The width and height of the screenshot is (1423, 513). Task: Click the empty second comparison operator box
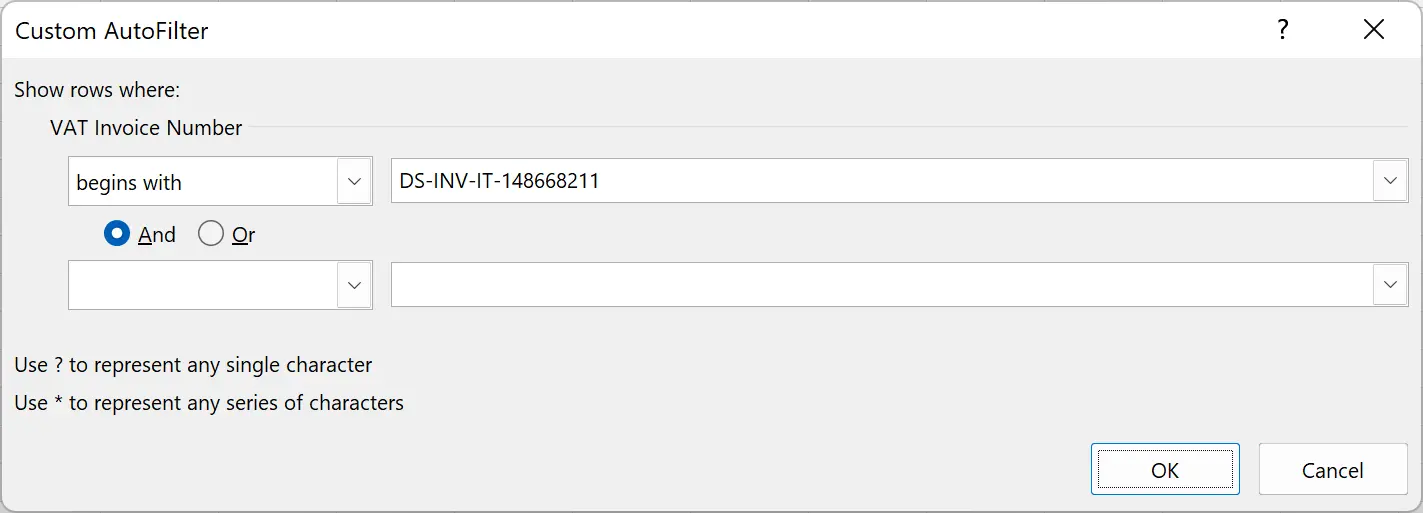coord(203,285)
